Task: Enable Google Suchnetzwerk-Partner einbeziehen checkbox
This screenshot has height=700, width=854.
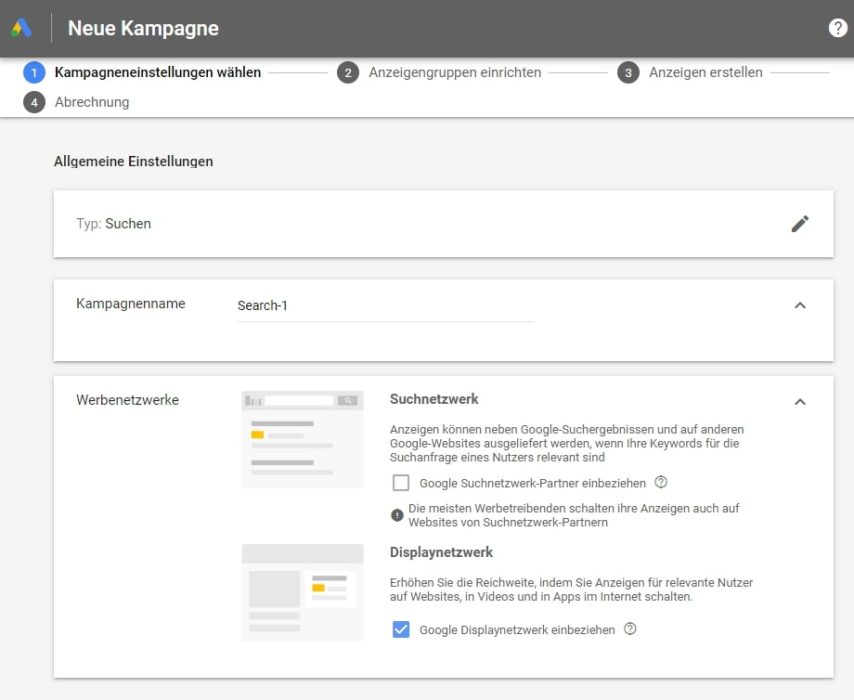Action: click(401, 483)
